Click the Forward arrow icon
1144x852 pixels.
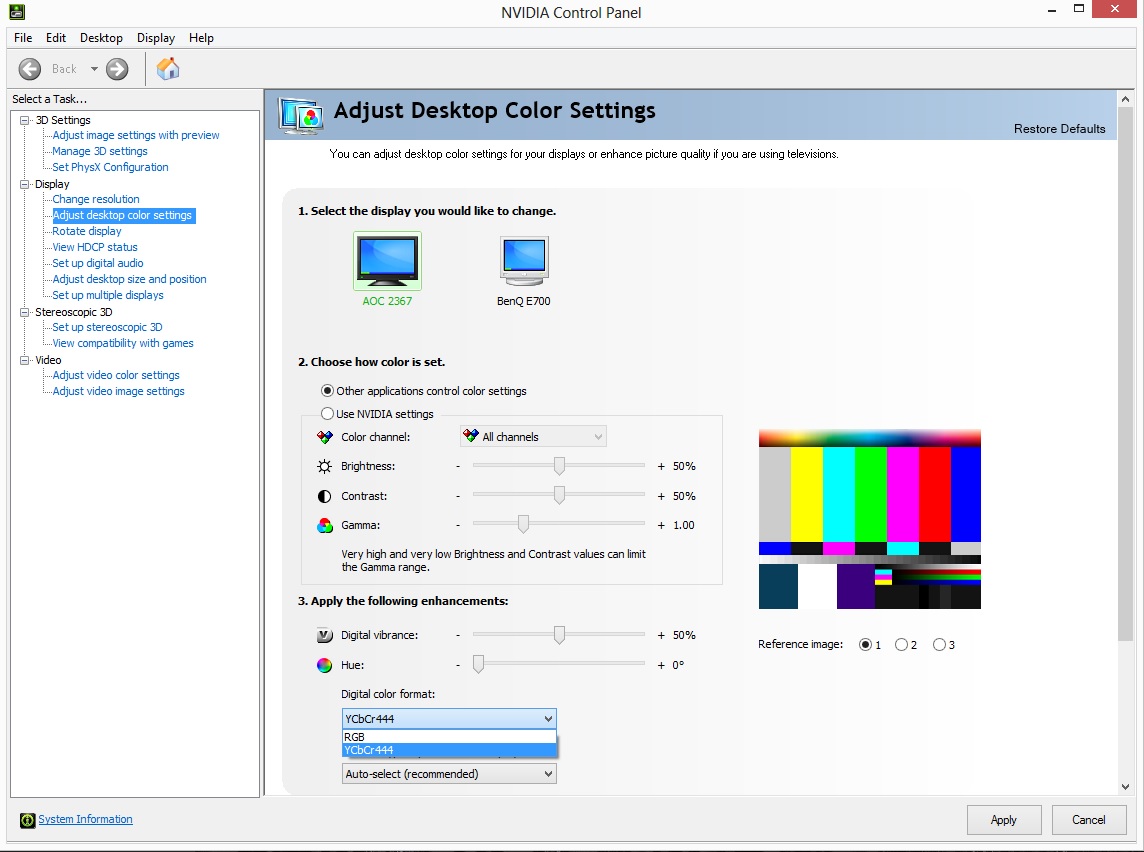click(117, 69)
